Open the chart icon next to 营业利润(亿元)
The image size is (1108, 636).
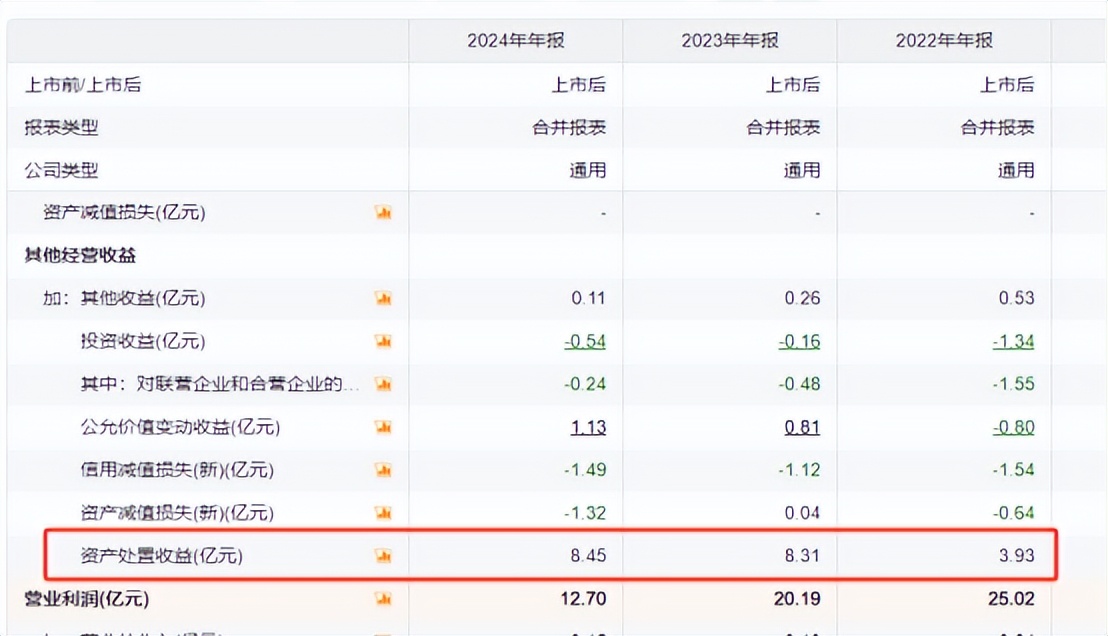[x=382, y=599]
